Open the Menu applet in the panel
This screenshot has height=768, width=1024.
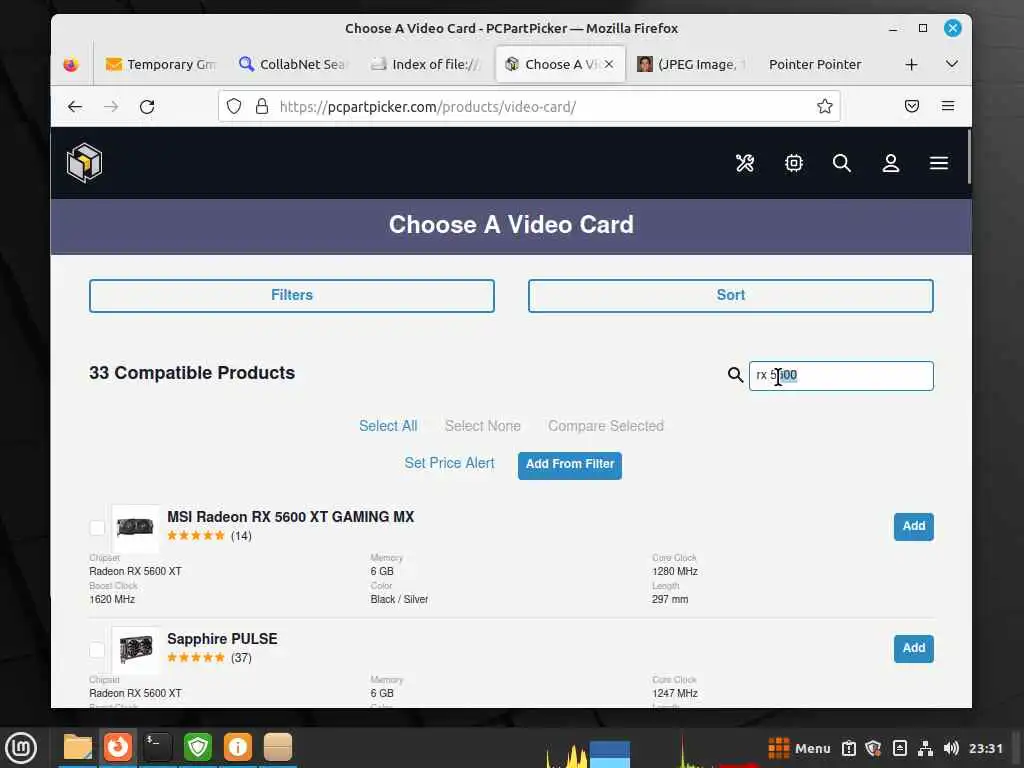click(799, 748)
